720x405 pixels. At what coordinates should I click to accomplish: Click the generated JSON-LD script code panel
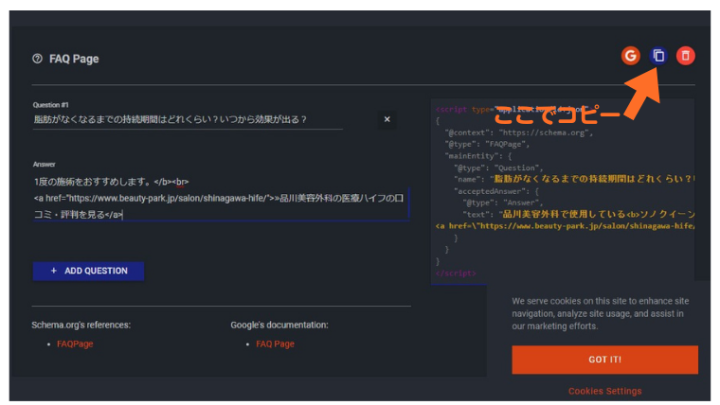[562, 191]
